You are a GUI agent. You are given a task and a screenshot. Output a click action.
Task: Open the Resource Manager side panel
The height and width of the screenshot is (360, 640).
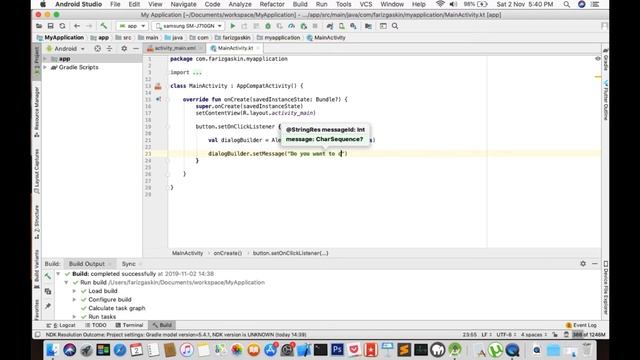tap(37, 111)
